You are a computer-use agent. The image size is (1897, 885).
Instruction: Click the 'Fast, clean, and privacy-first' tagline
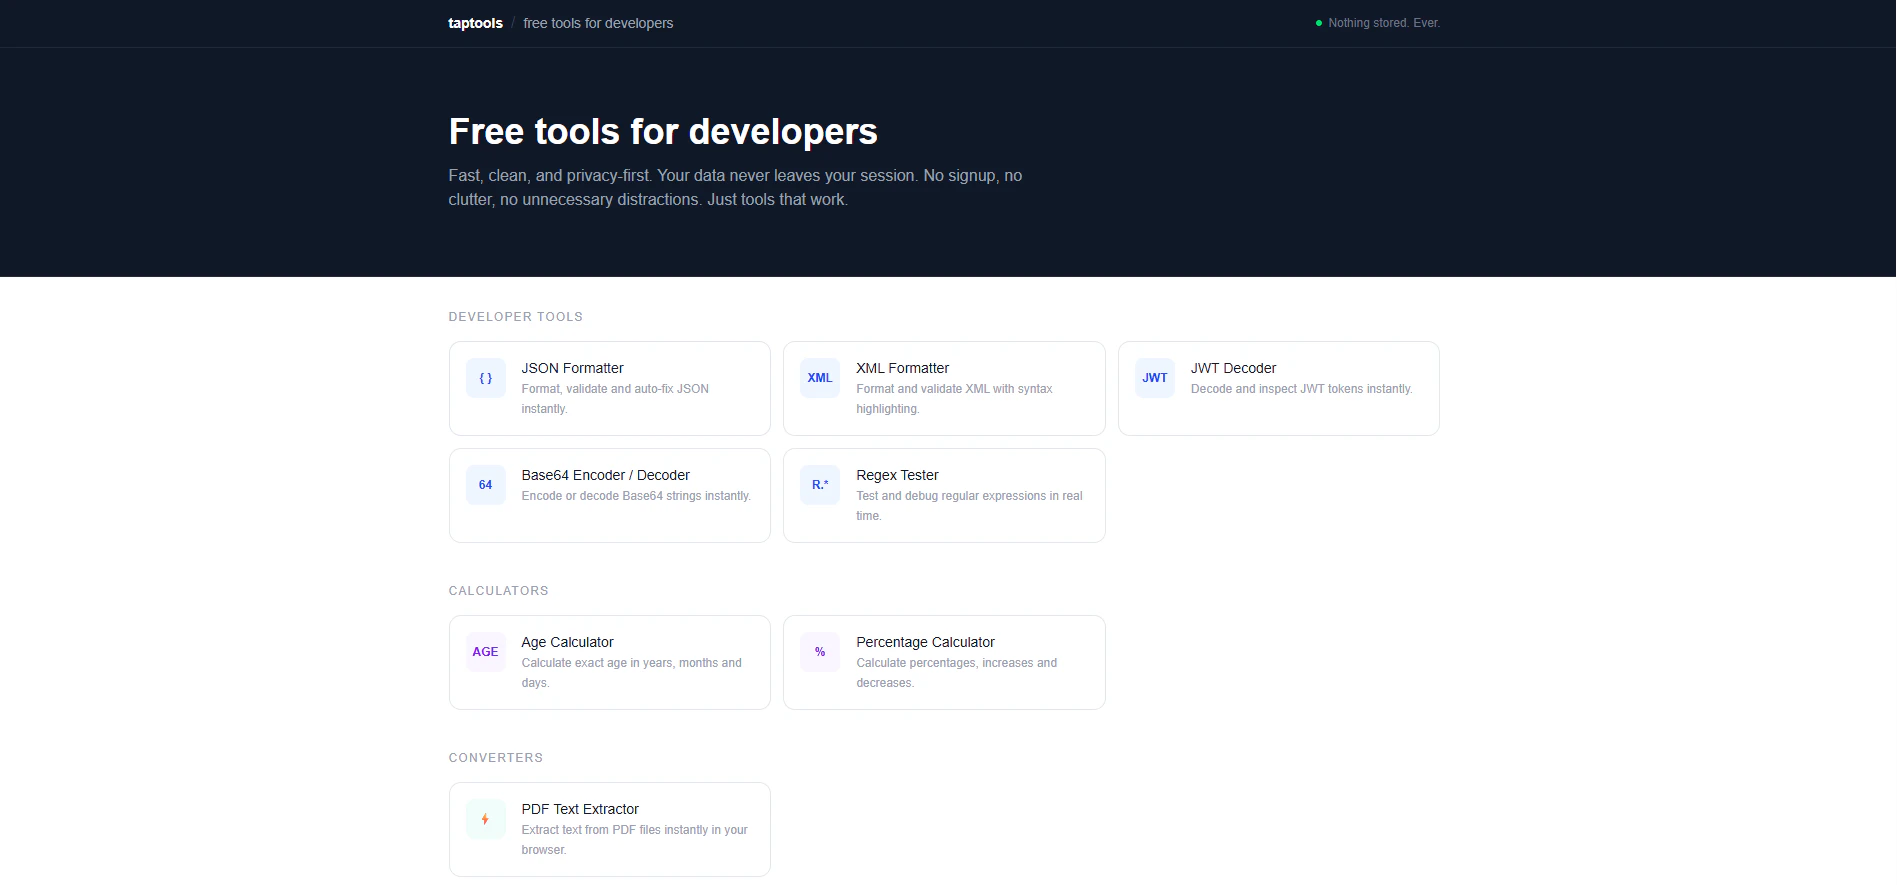[x=735, y=187]
